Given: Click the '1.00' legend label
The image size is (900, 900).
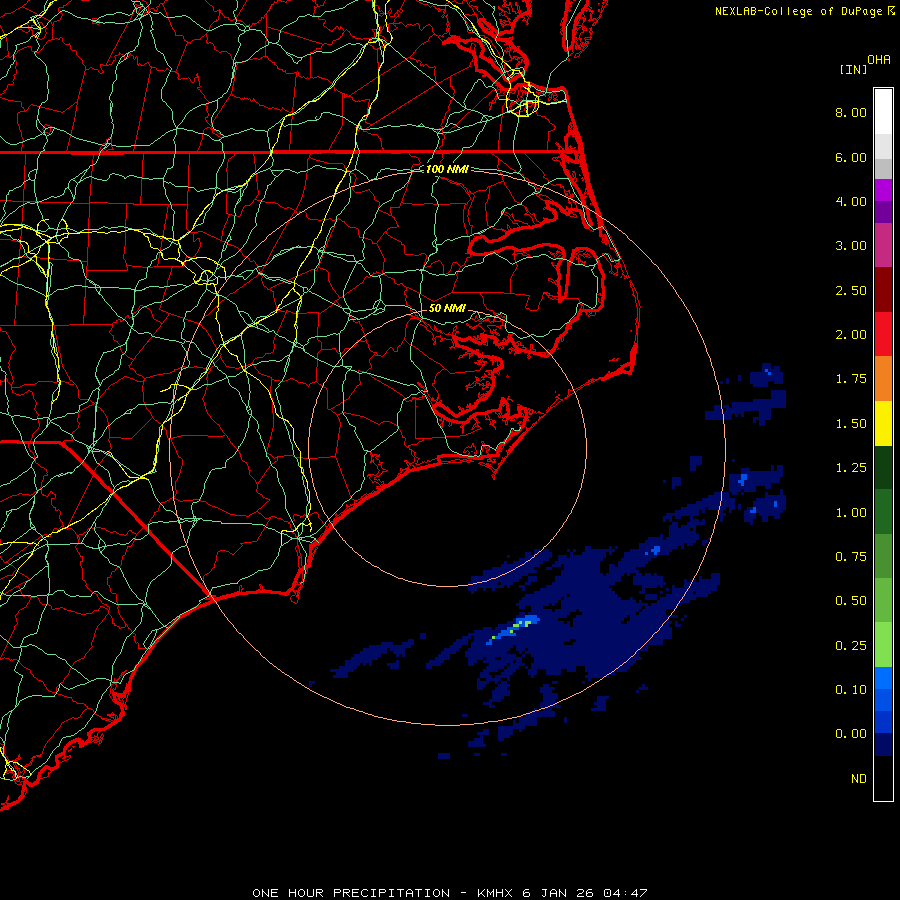Looking at the screenshot, I should 851,513.
